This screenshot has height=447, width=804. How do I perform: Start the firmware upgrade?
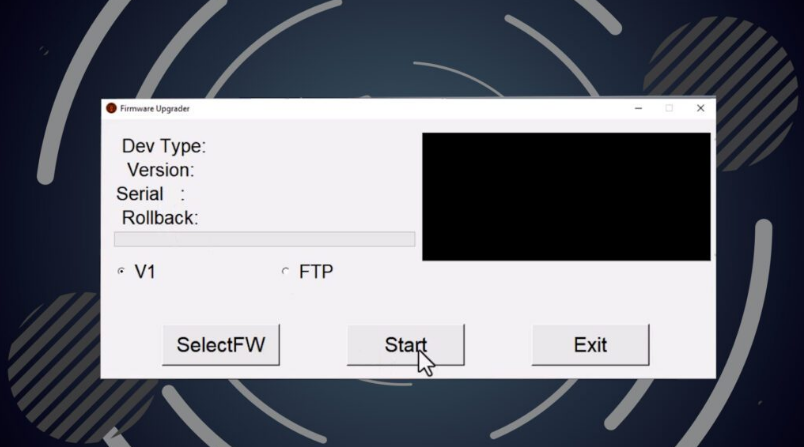406,345
